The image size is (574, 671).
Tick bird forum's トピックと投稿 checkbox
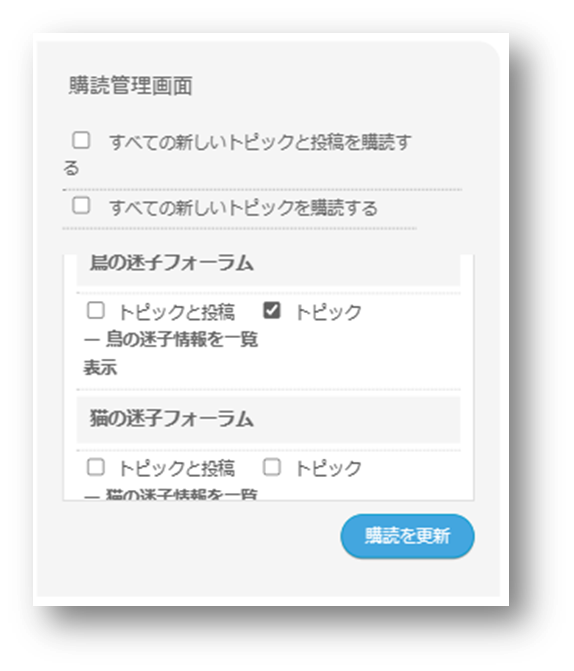pyautogui.click(x=95, y=310)
